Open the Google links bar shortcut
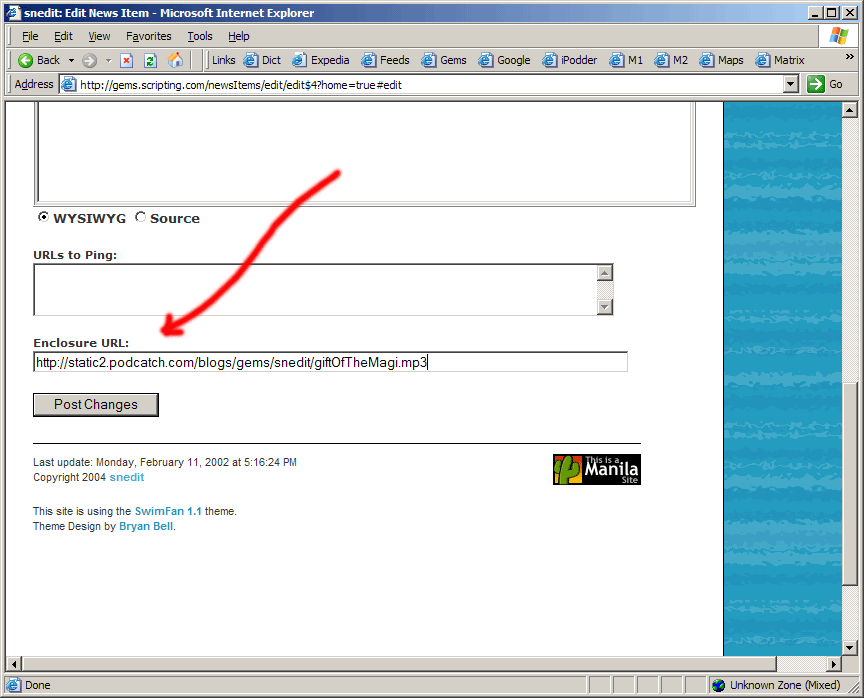The image size is (864, 698). (504, 60)
